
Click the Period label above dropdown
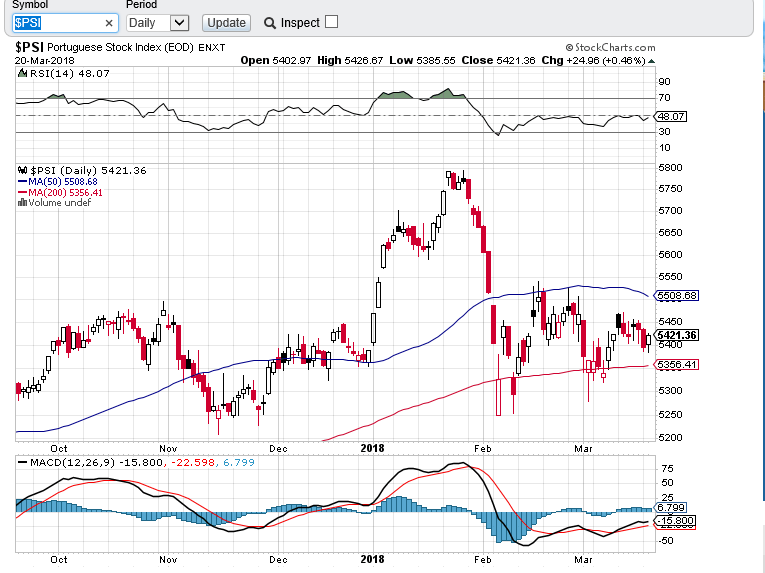coord(141,5)
